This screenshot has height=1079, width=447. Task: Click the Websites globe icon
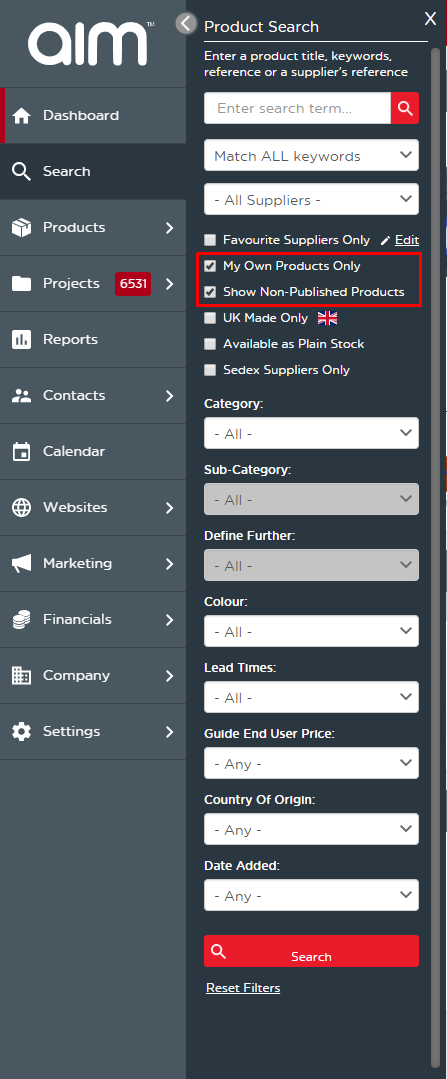coord(21,507)
